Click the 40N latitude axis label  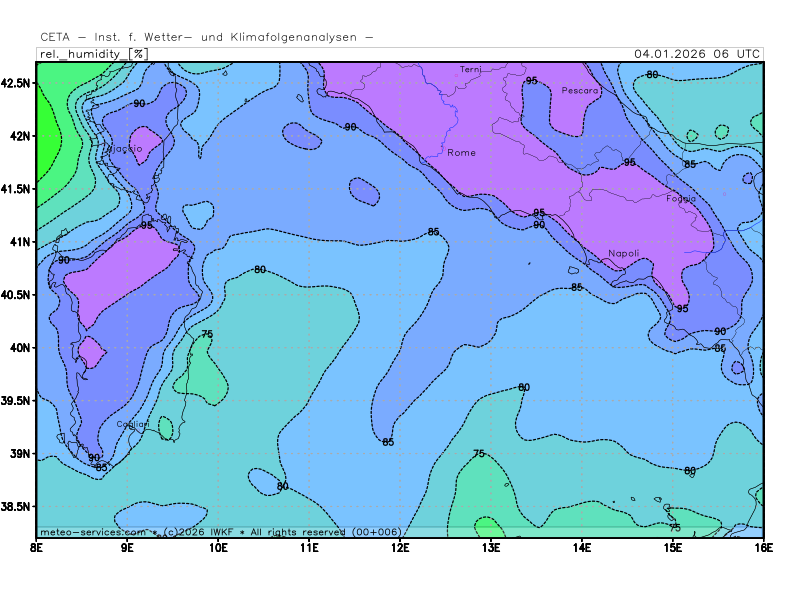[x=20, y=348]
